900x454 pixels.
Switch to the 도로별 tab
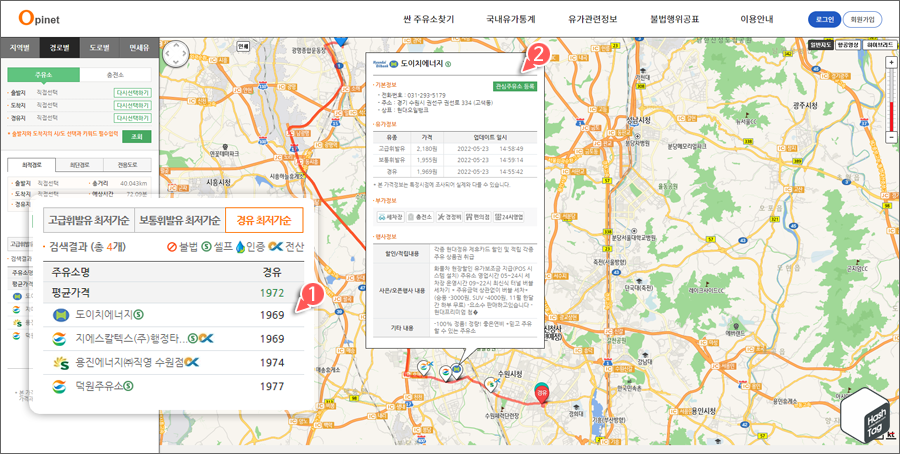(99, 48)
